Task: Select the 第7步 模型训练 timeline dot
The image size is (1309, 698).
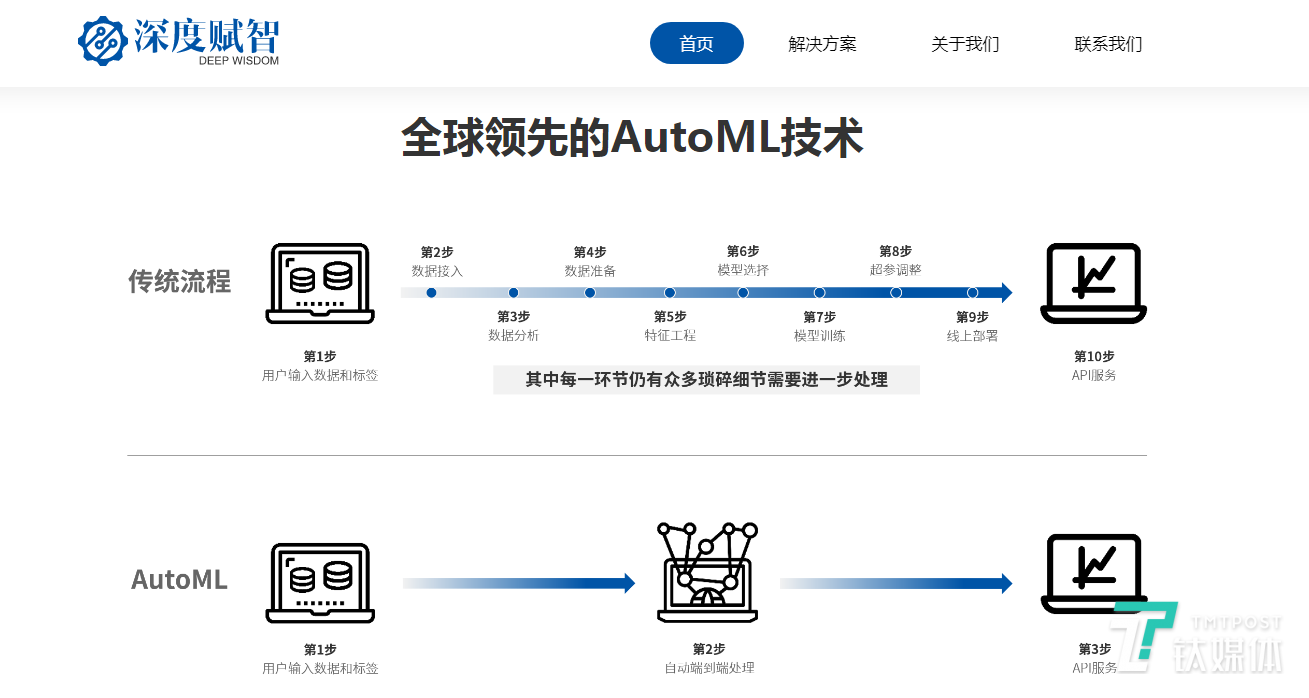Action: pos(819,293)
